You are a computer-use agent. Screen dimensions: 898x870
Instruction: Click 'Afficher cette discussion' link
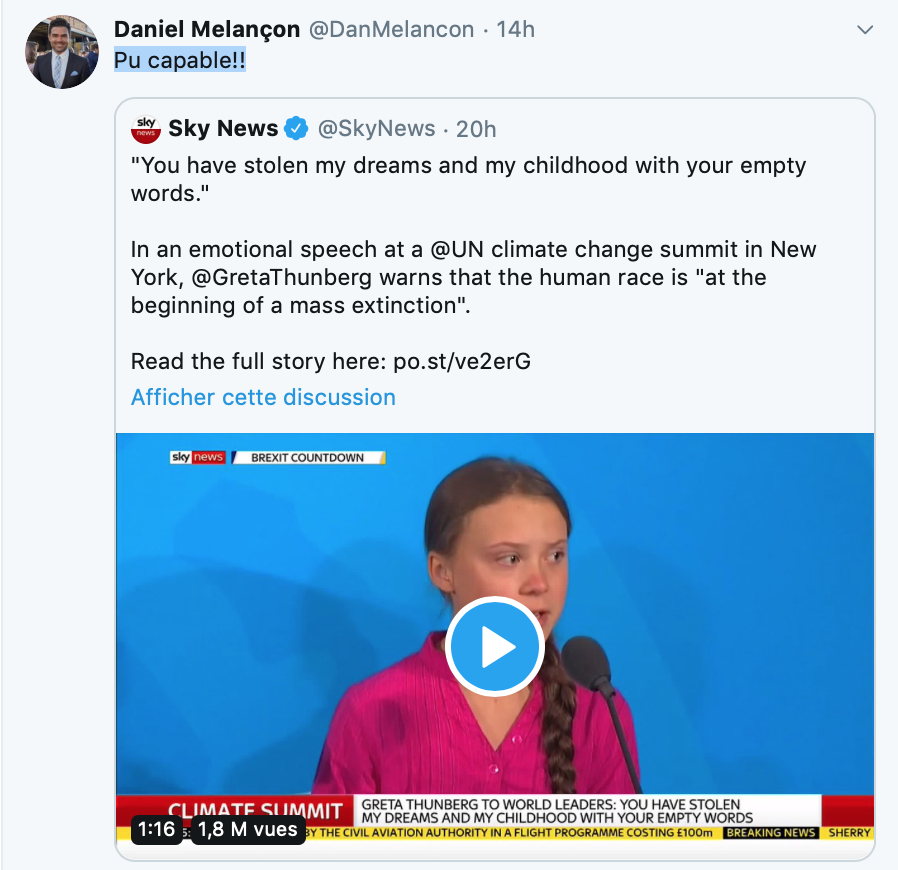[263, 397]
